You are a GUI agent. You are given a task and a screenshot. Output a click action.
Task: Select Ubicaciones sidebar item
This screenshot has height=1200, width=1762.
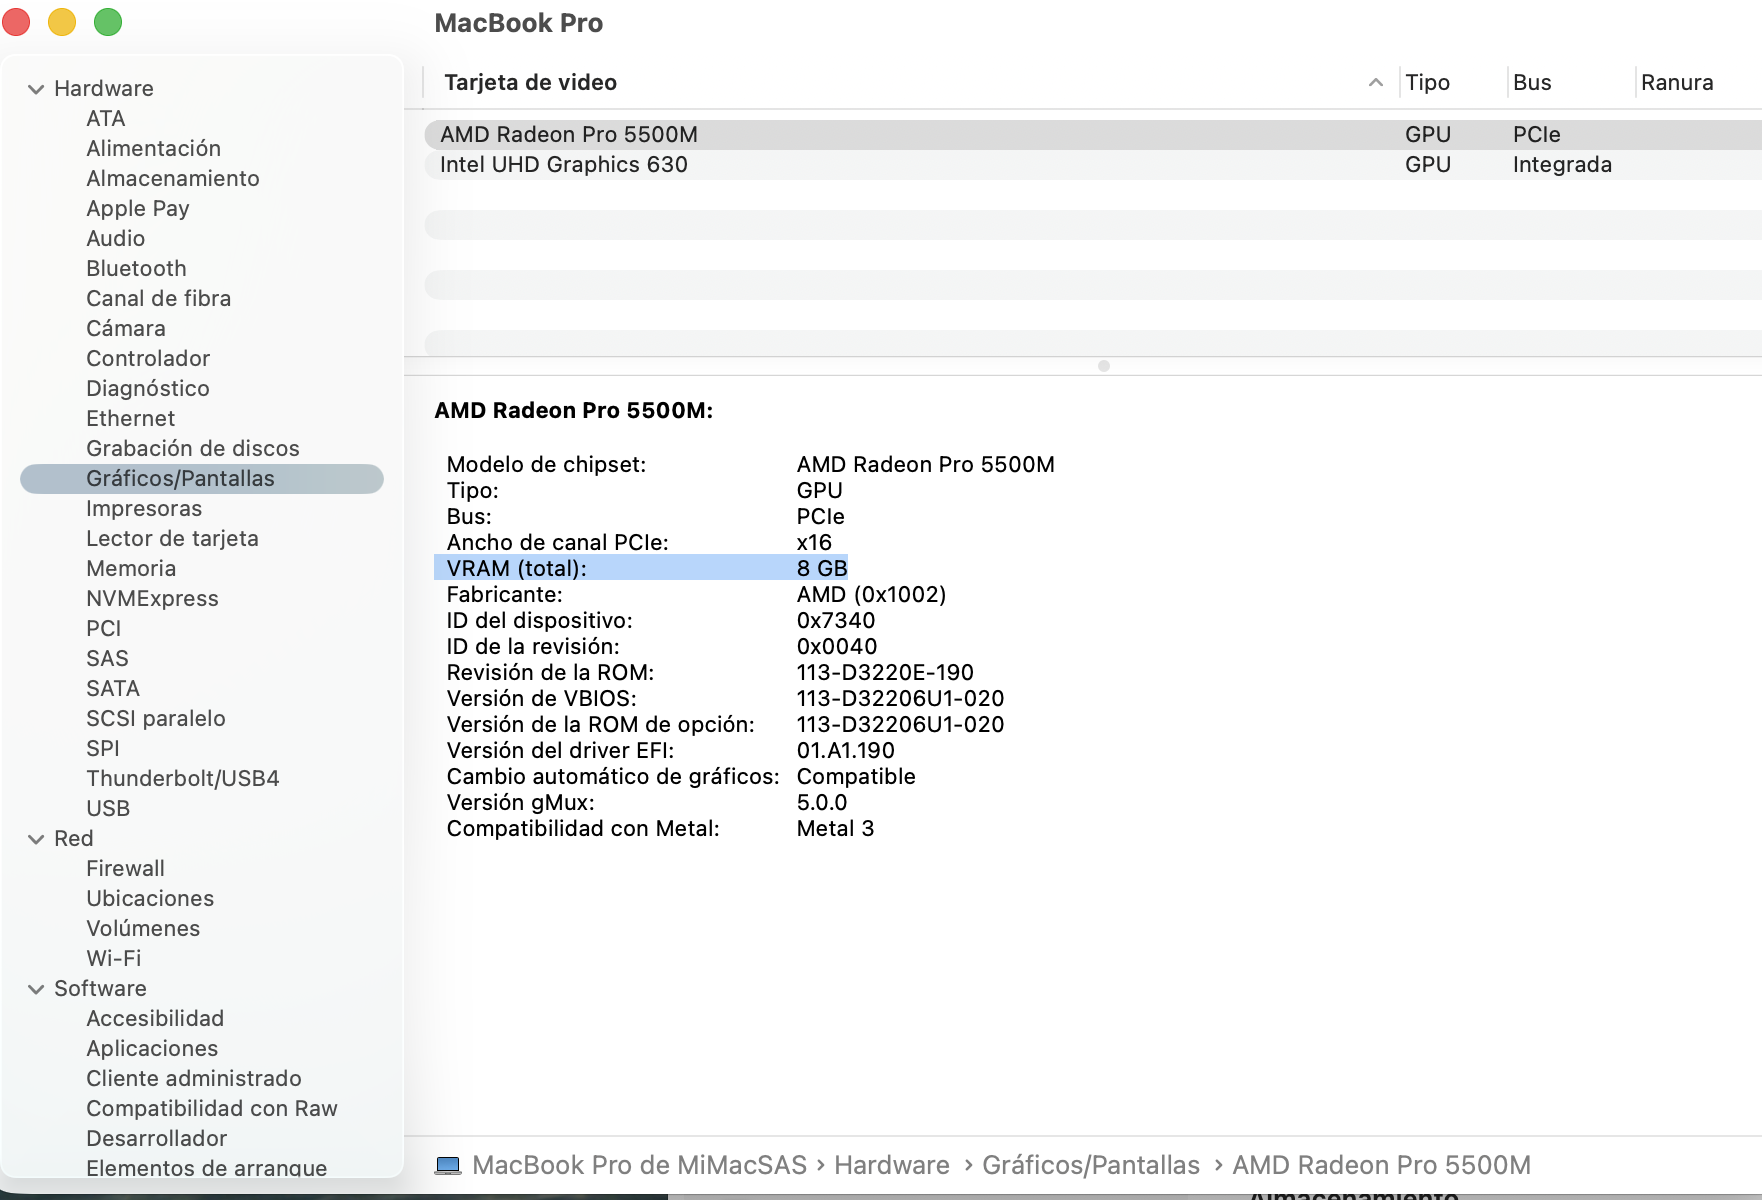coord(150,899)
